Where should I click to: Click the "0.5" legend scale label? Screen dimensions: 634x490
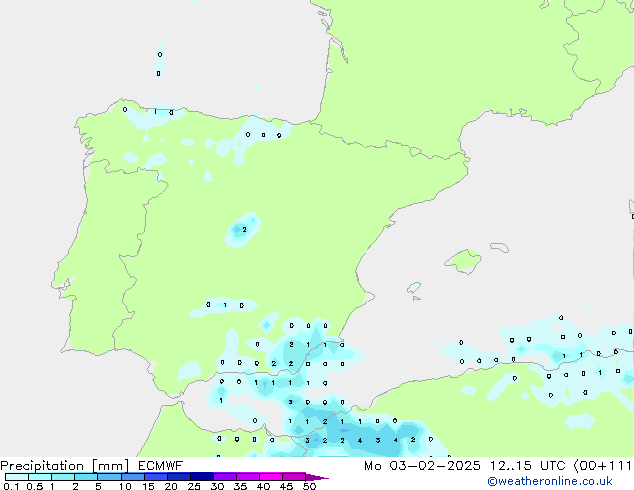(34, 486)
